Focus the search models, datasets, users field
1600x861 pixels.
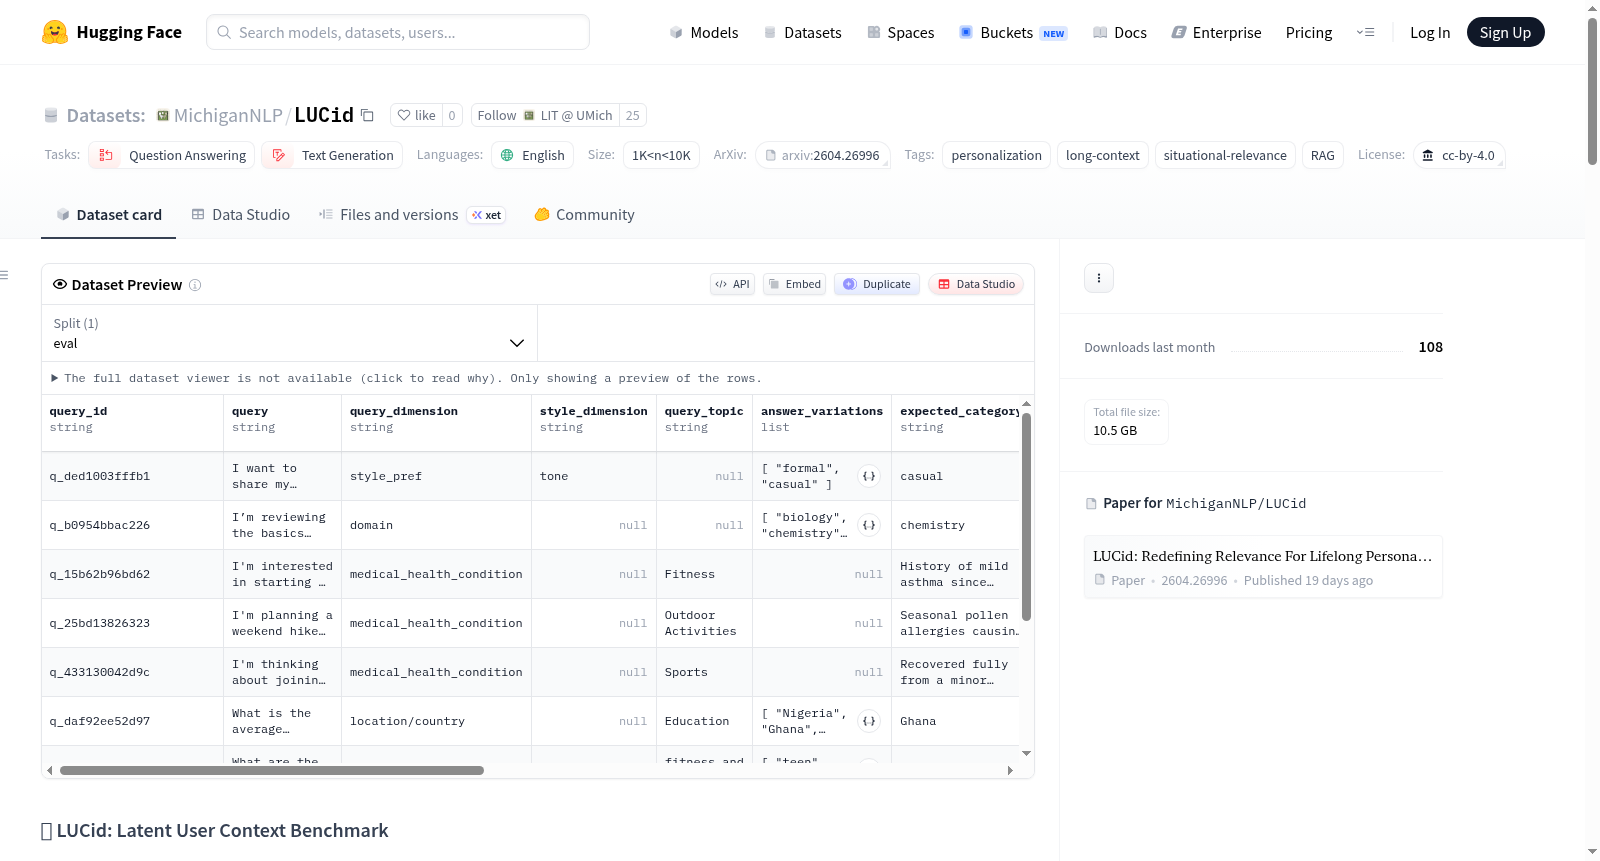click(x=398, y=32)
